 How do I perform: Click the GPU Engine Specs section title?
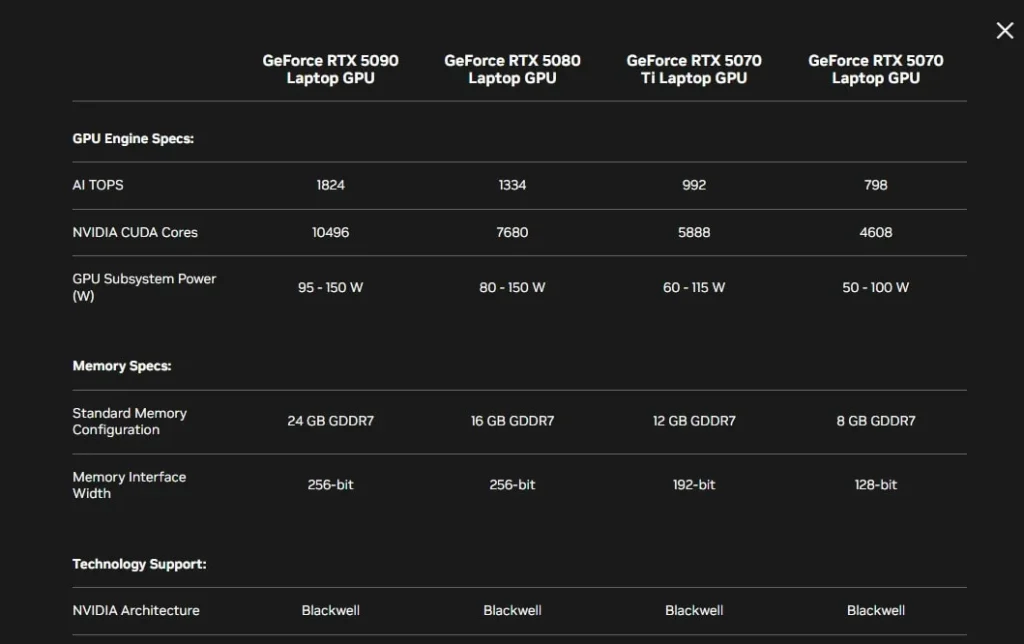click(133, 139)
